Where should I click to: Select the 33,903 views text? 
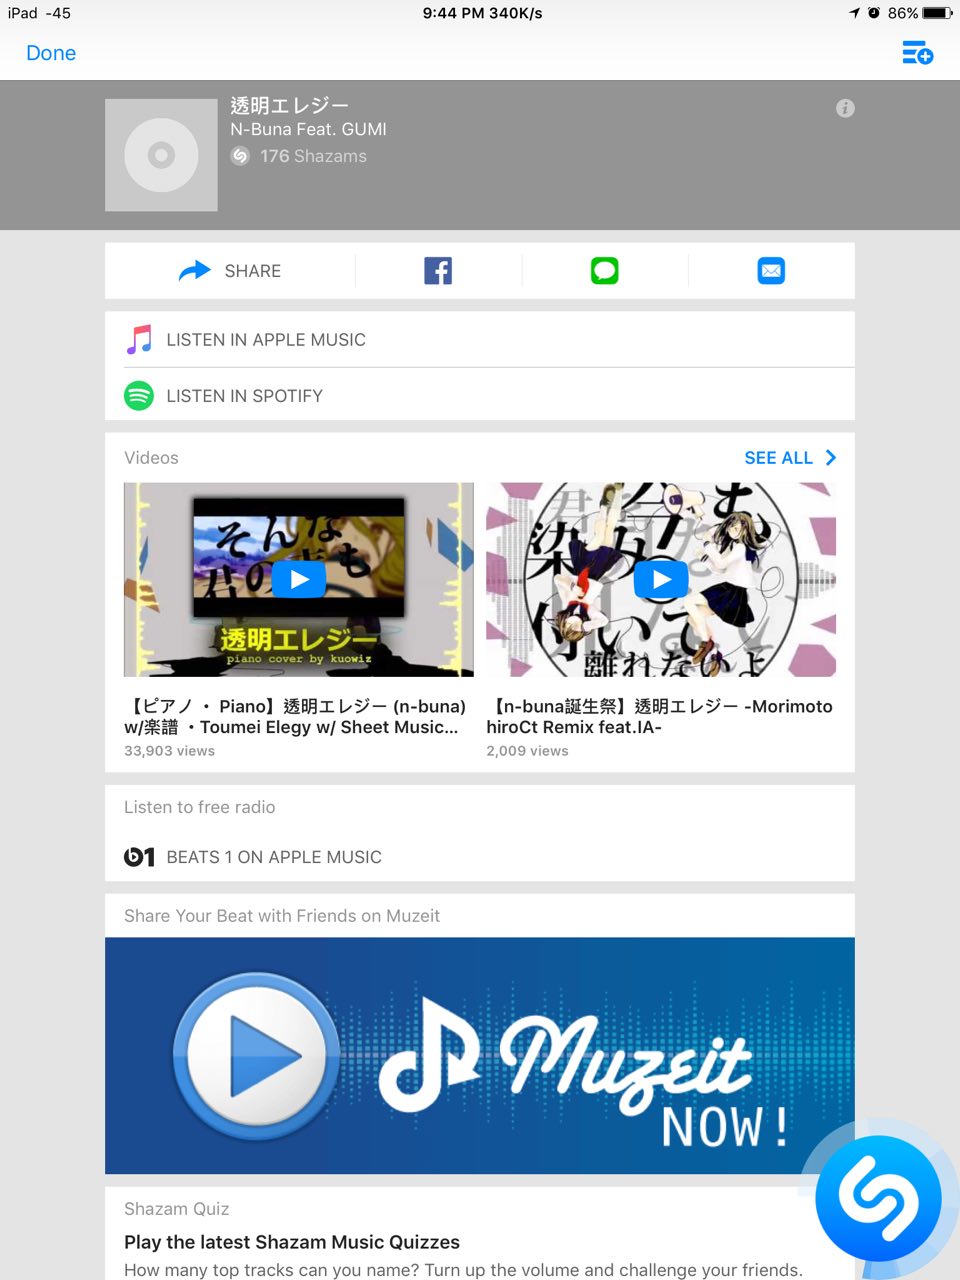(x=169, y=751)
